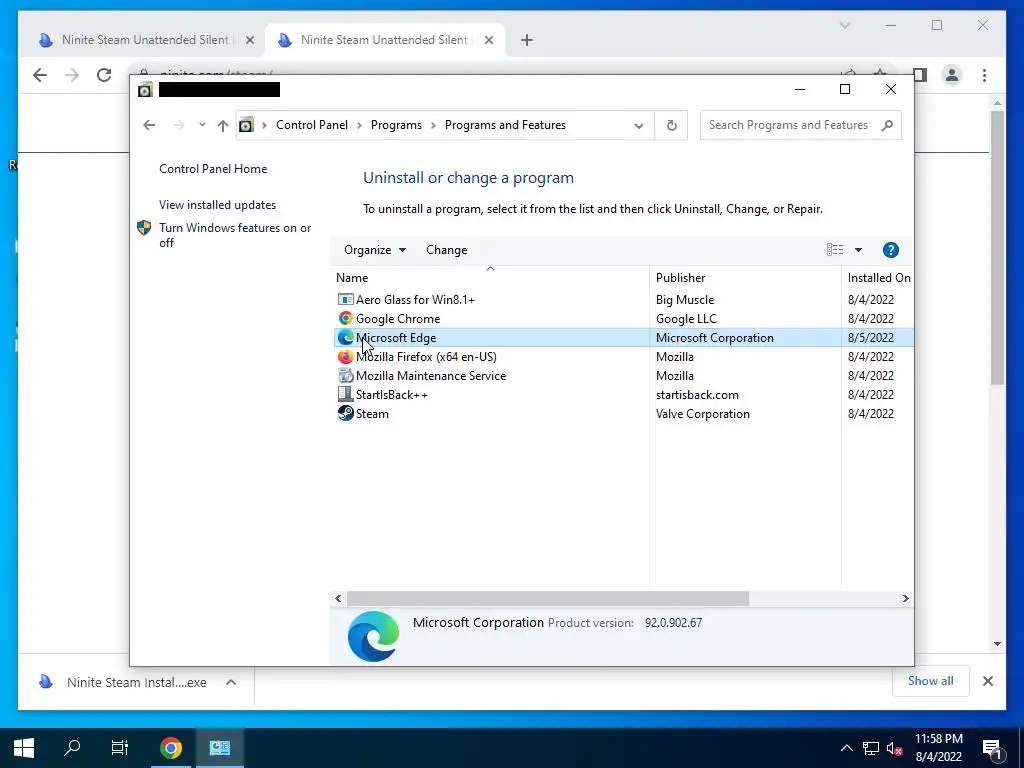Click the taskbar clock showing 11:58 PM
1024x768 pixels.
click(x=938, y=748)
